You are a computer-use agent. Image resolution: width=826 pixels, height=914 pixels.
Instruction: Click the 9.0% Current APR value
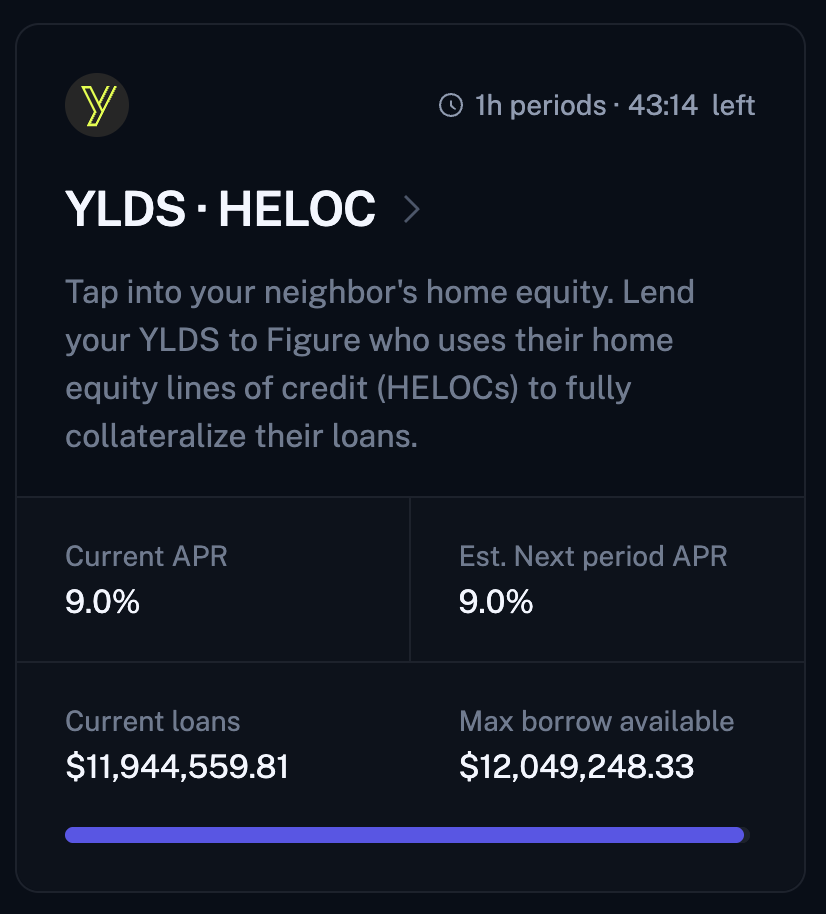click(x=103, y=602)
